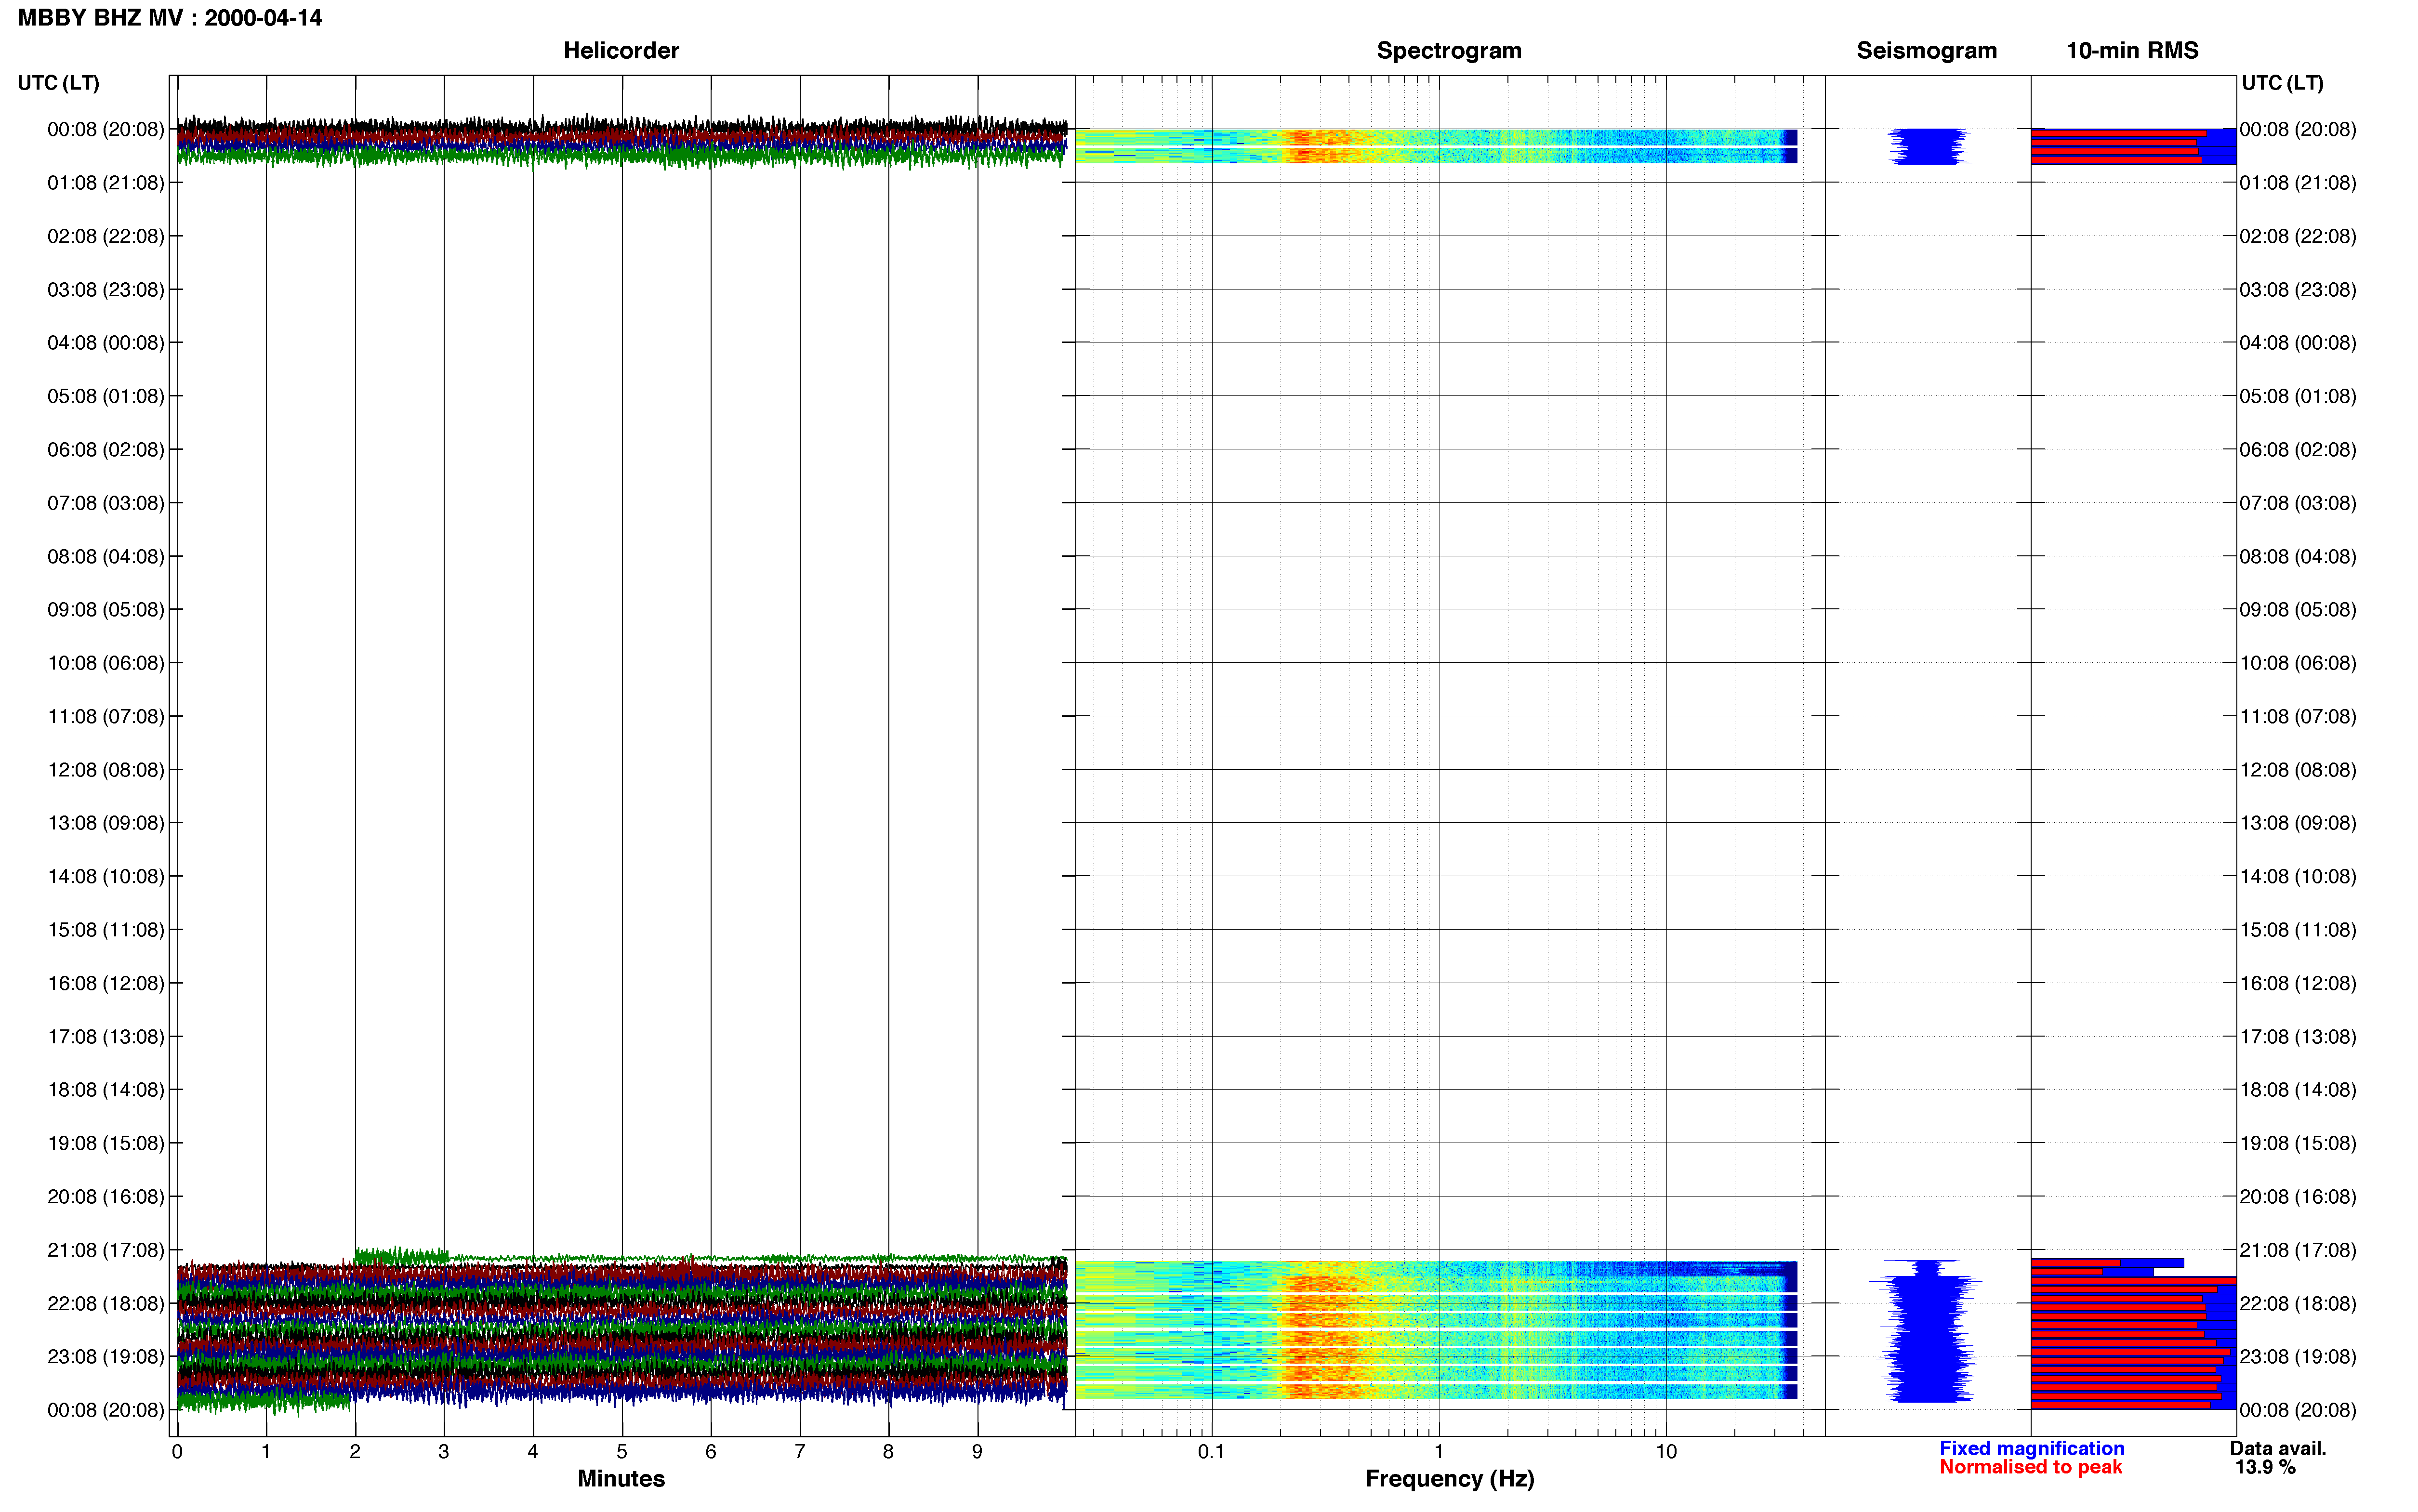Click the top blue seismogram envelope
Image resolution: width=2418 pixels, height=1512 pixels.
point(1928,146)
